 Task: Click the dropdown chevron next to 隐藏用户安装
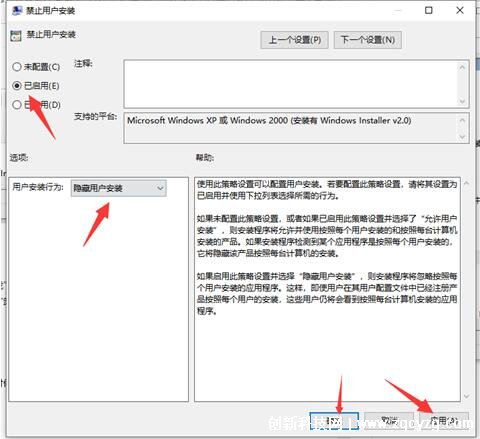pyautogui.click(x=160, y=188)
